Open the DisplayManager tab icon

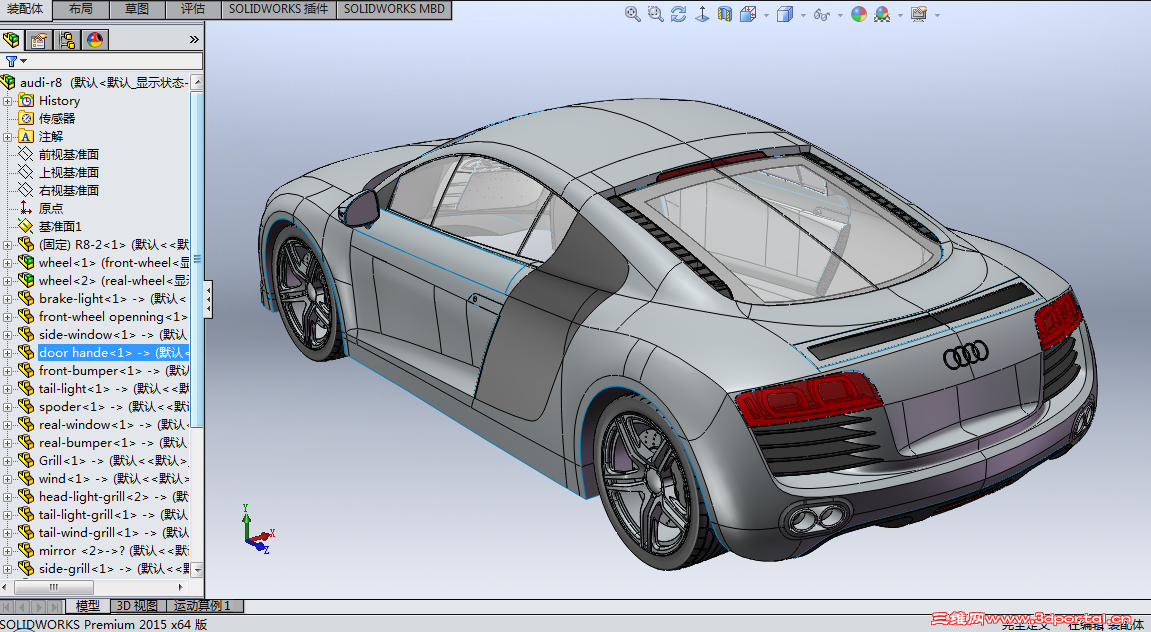coord(95,39)
